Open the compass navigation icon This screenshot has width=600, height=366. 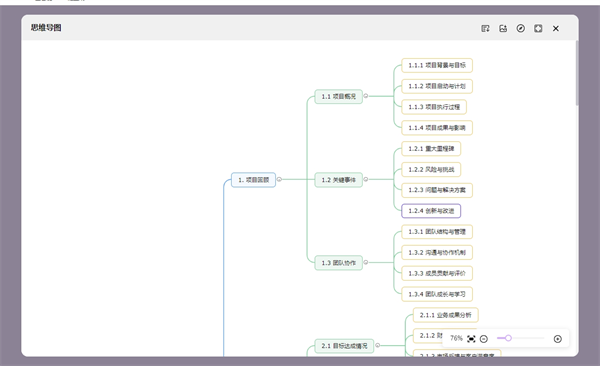[x=520, y=28]
